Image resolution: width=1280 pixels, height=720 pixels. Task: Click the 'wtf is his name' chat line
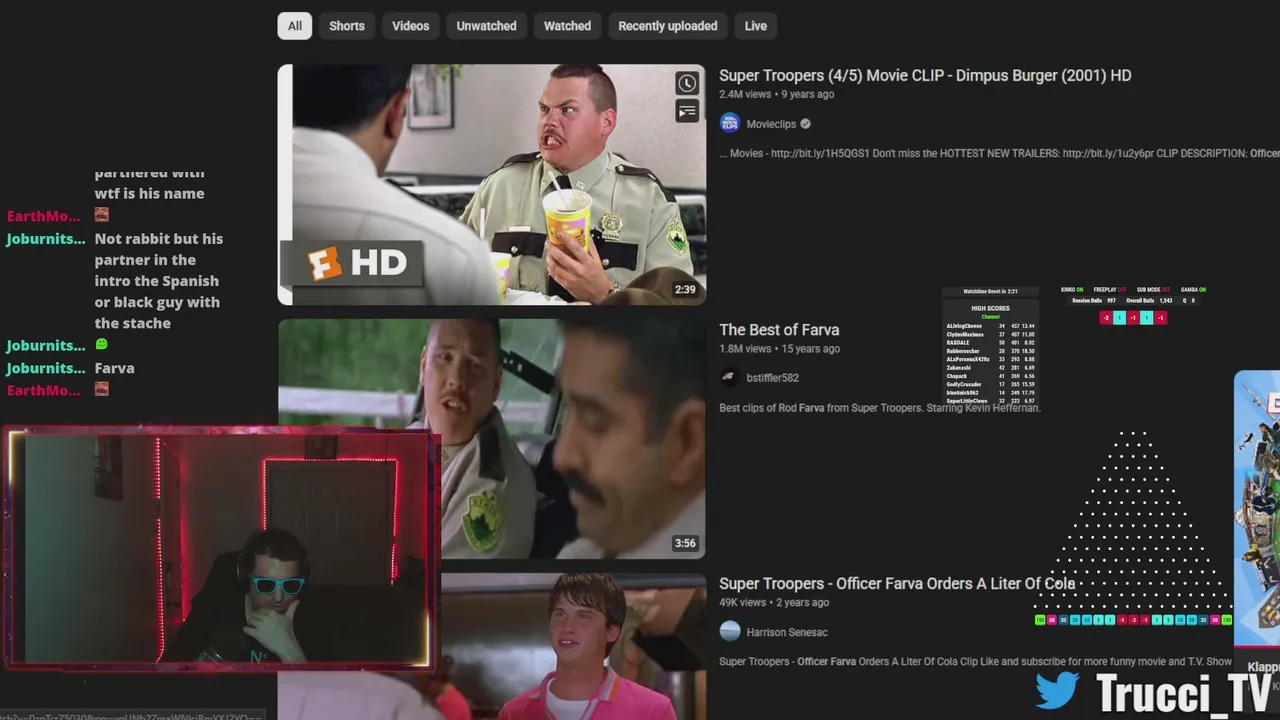pos(149,194)
